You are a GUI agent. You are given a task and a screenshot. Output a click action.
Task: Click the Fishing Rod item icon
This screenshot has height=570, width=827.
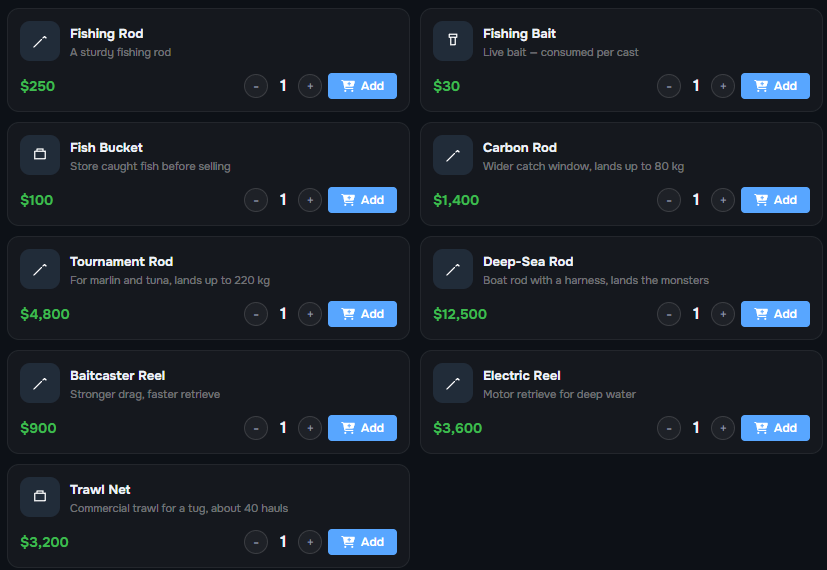click(x=40, y=41)
